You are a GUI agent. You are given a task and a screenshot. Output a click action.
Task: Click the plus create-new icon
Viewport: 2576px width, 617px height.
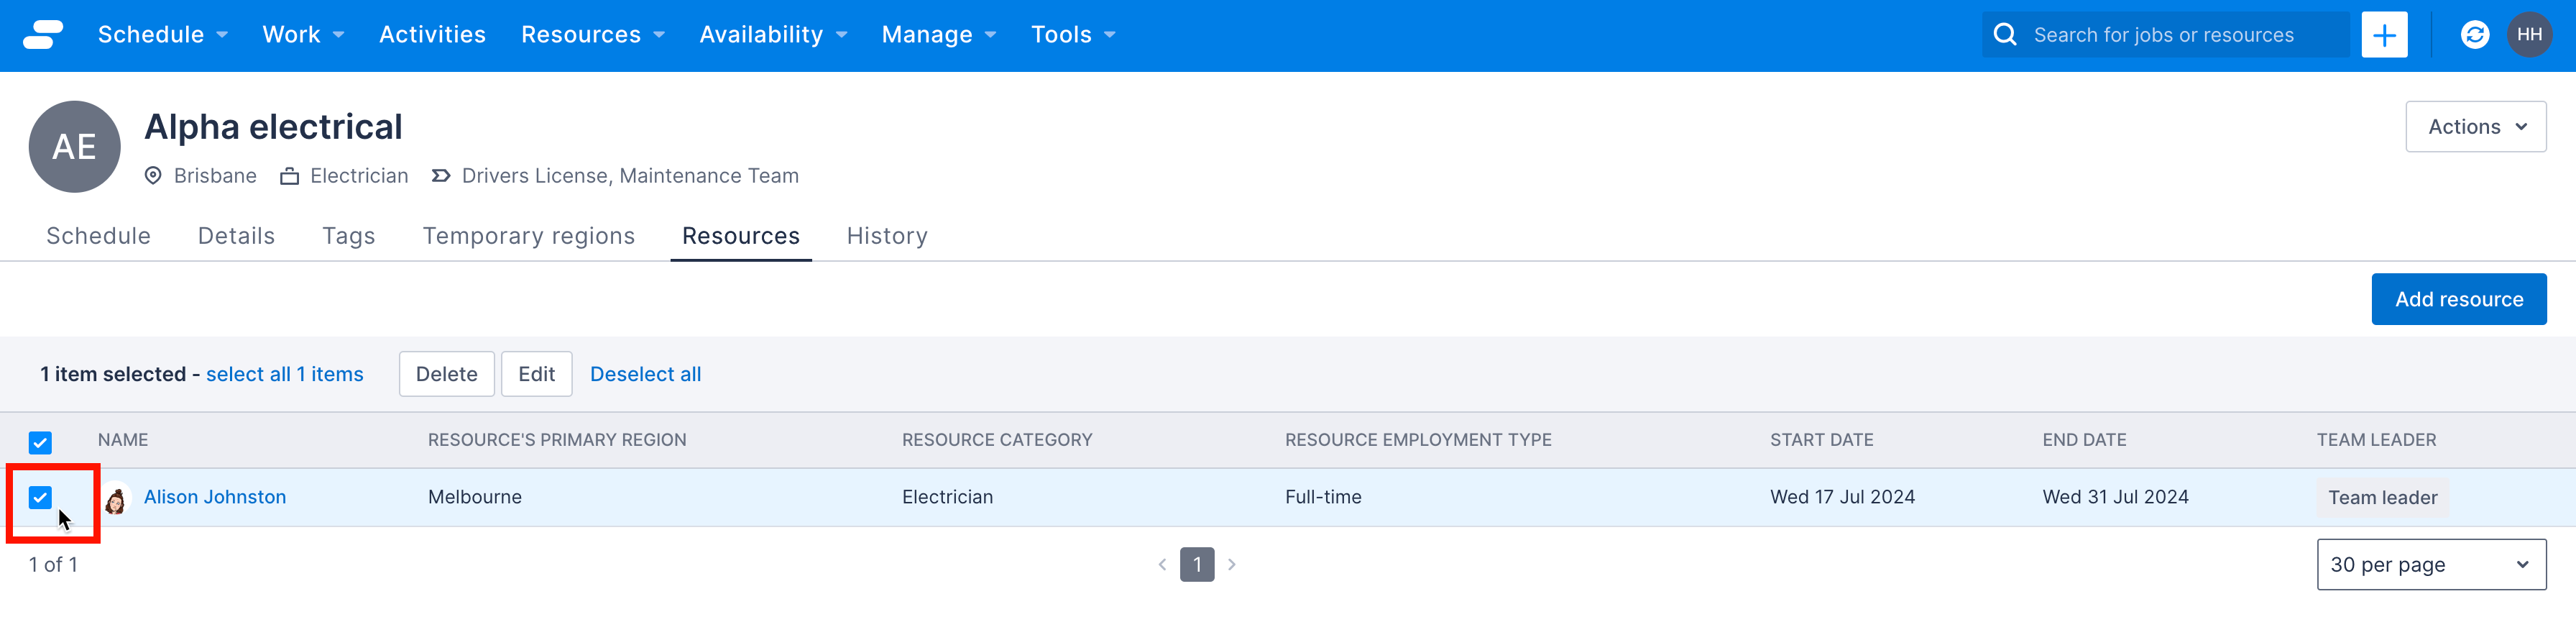2383,35
